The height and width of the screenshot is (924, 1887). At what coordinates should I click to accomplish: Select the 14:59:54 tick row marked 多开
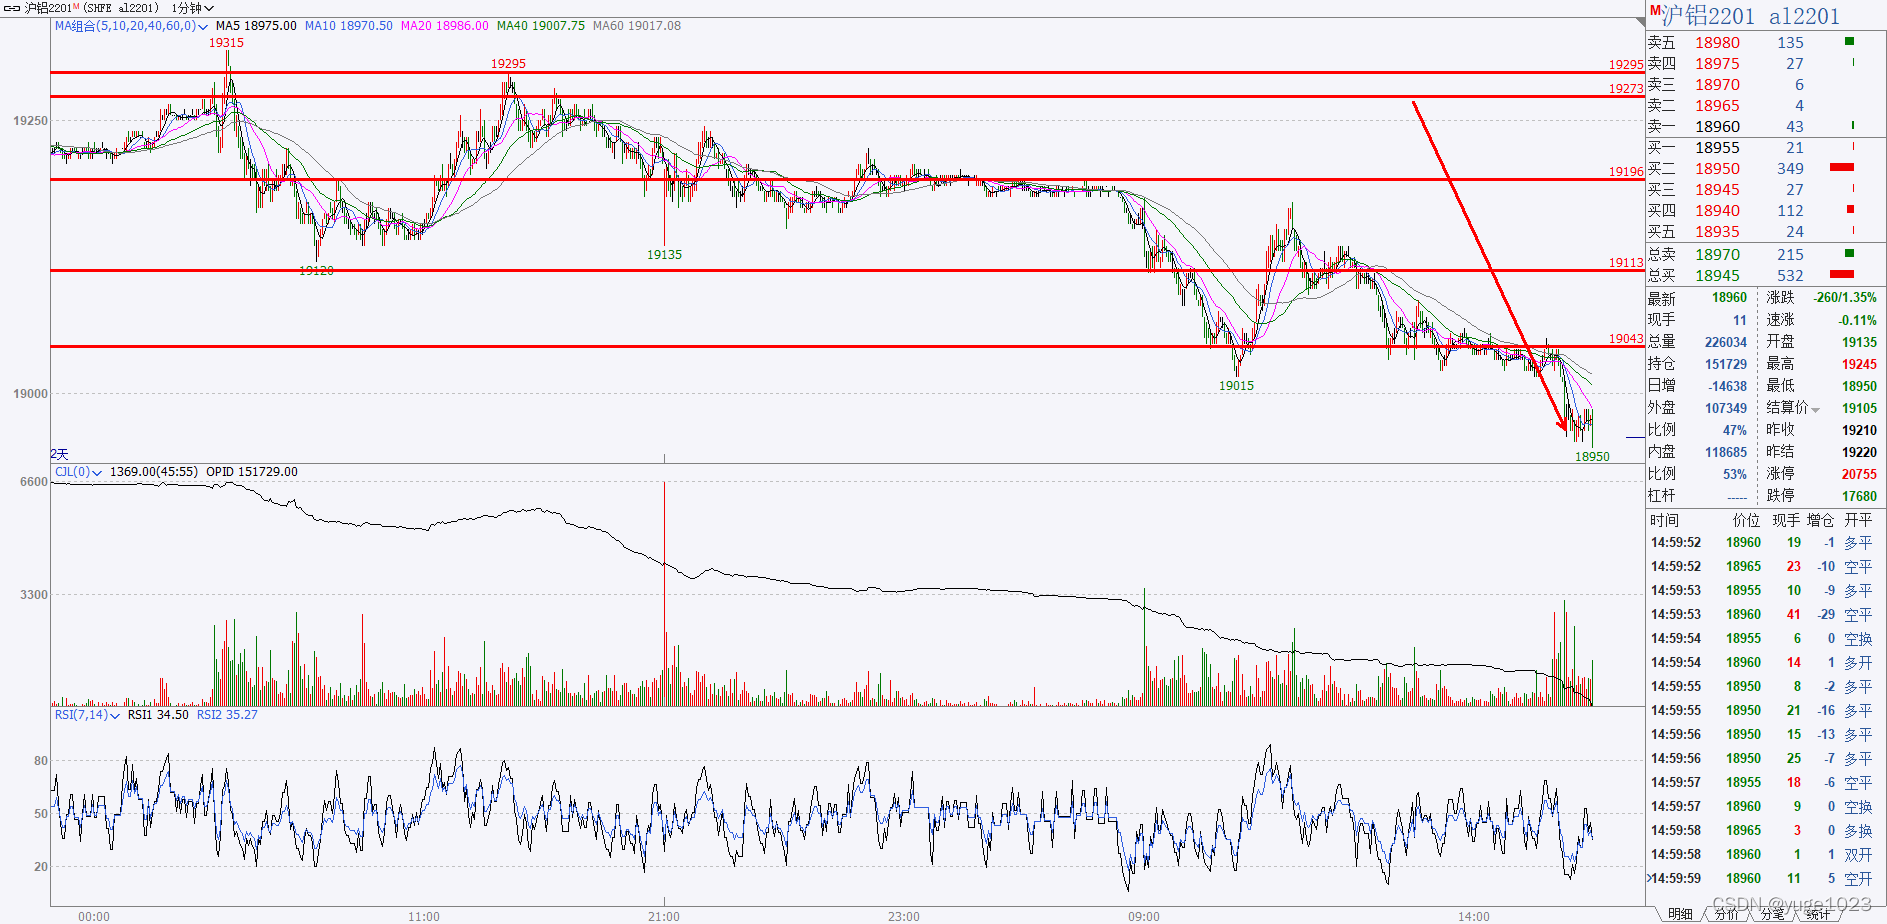tap(1766, 662)
